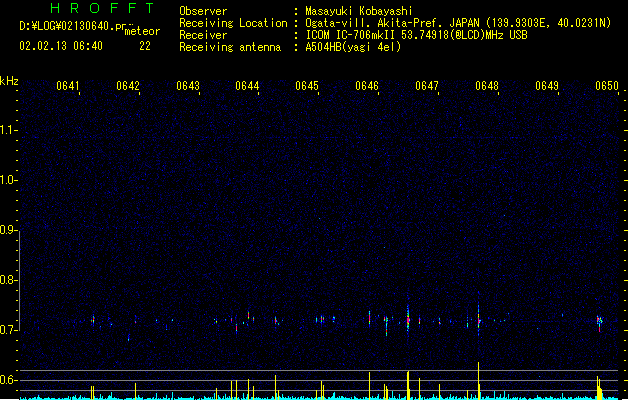The width and height of the screenshot is (629, 400).
Task: Click the 0641 time axis marker
Action: click(x=67, y=86)
